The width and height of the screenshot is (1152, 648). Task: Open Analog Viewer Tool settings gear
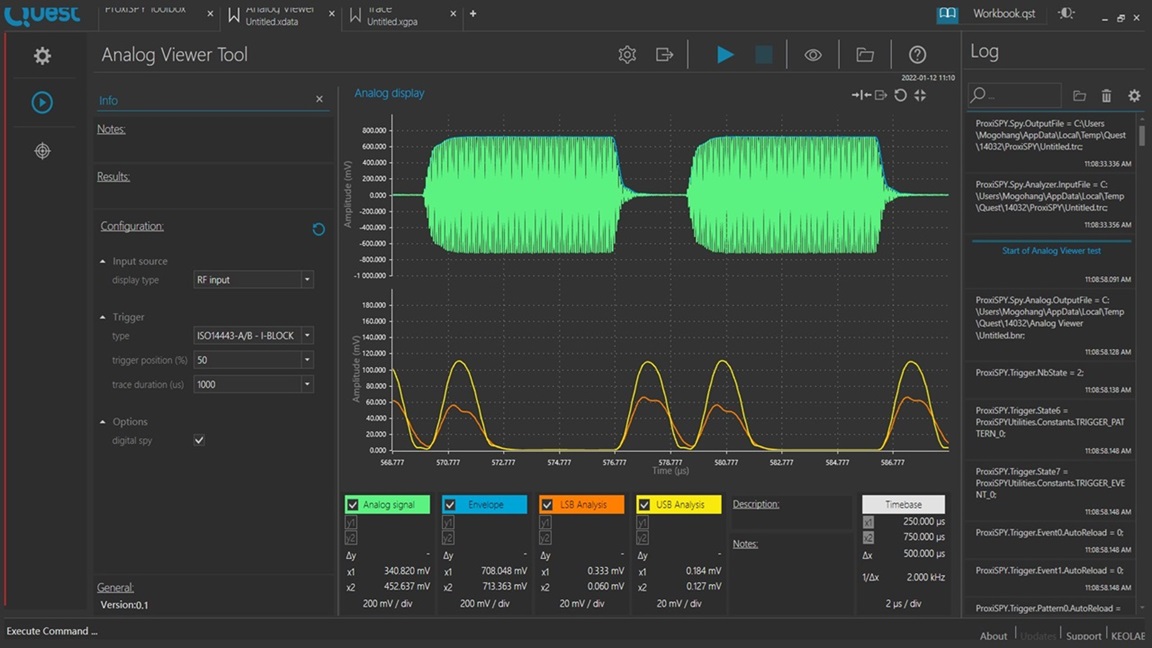click(x=627, y=54)
